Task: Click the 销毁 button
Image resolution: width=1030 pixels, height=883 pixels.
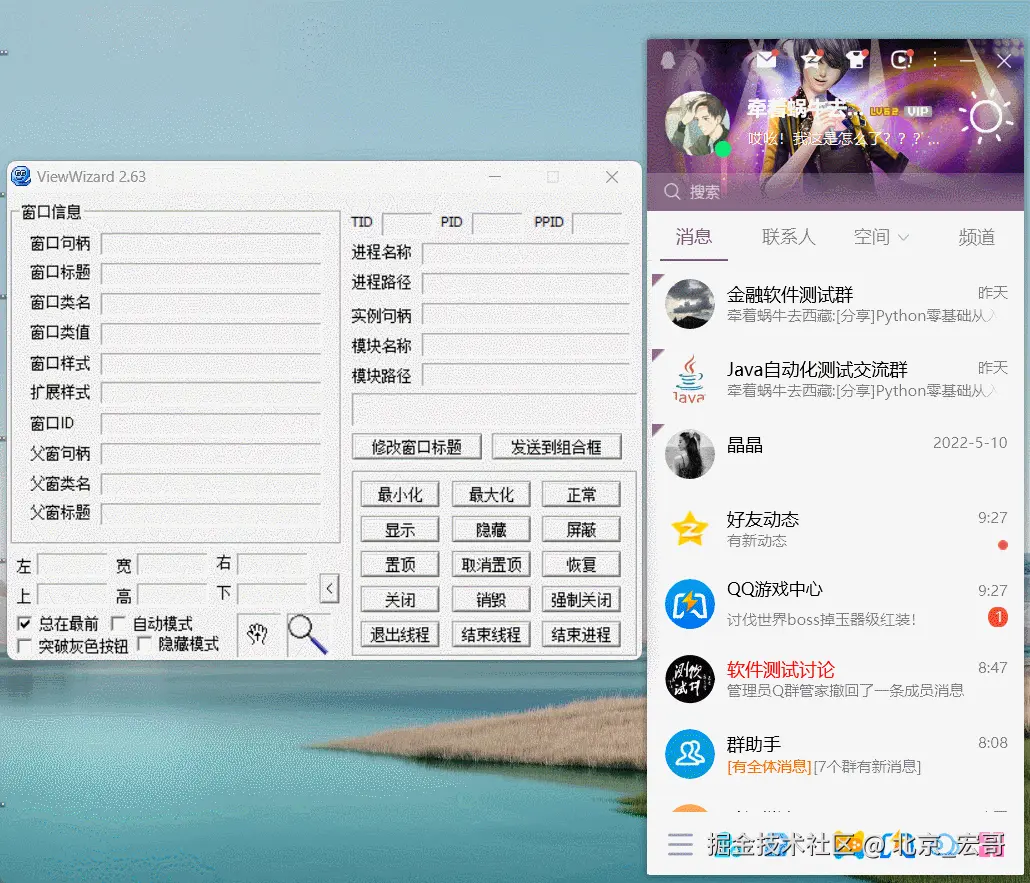Action: (x=491, y=600)
